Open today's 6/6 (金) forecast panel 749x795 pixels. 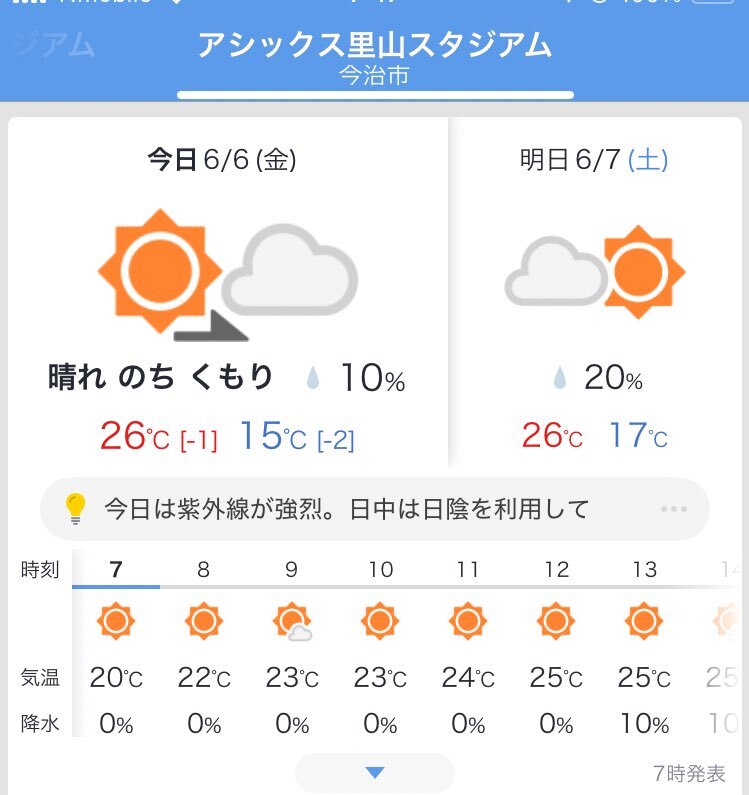[x=228, y=292]
